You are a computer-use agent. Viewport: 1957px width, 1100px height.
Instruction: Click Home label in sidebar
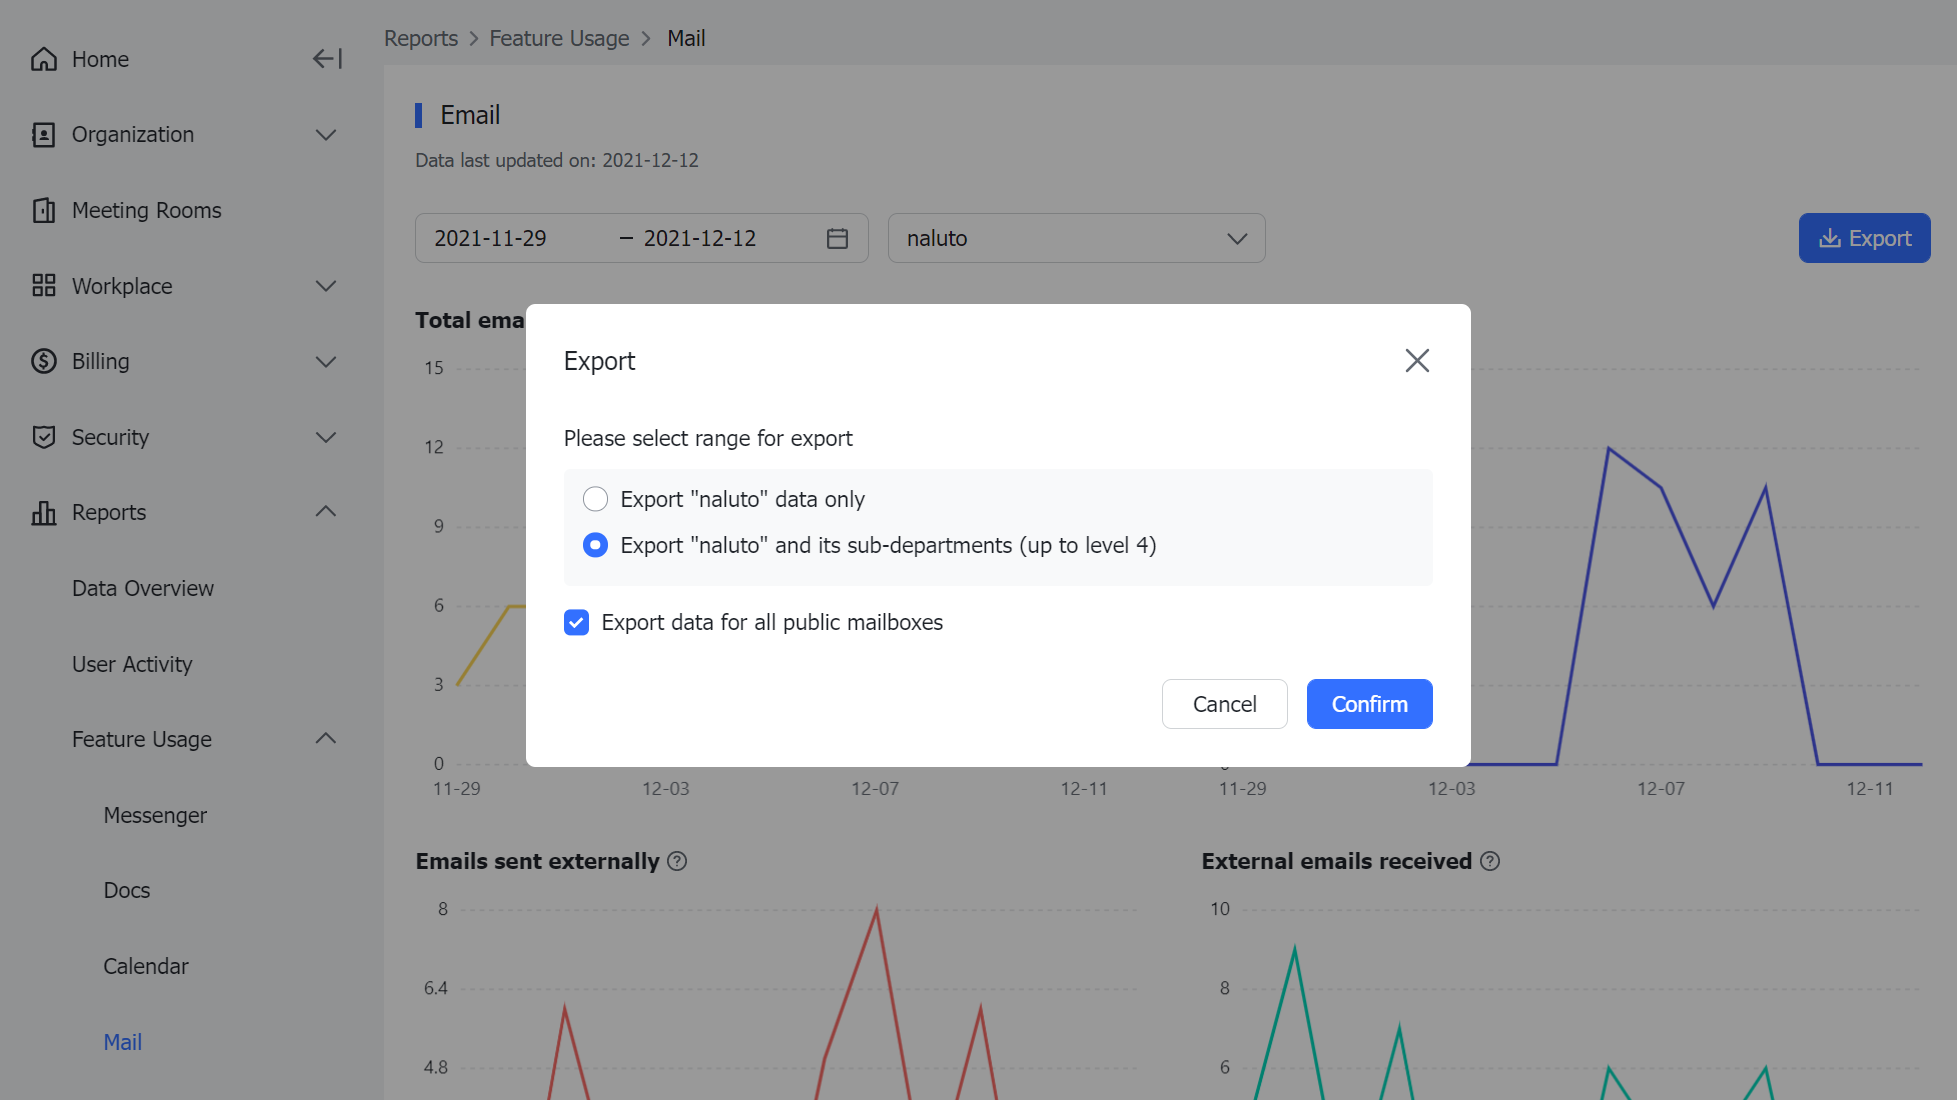tap(100, 59)
